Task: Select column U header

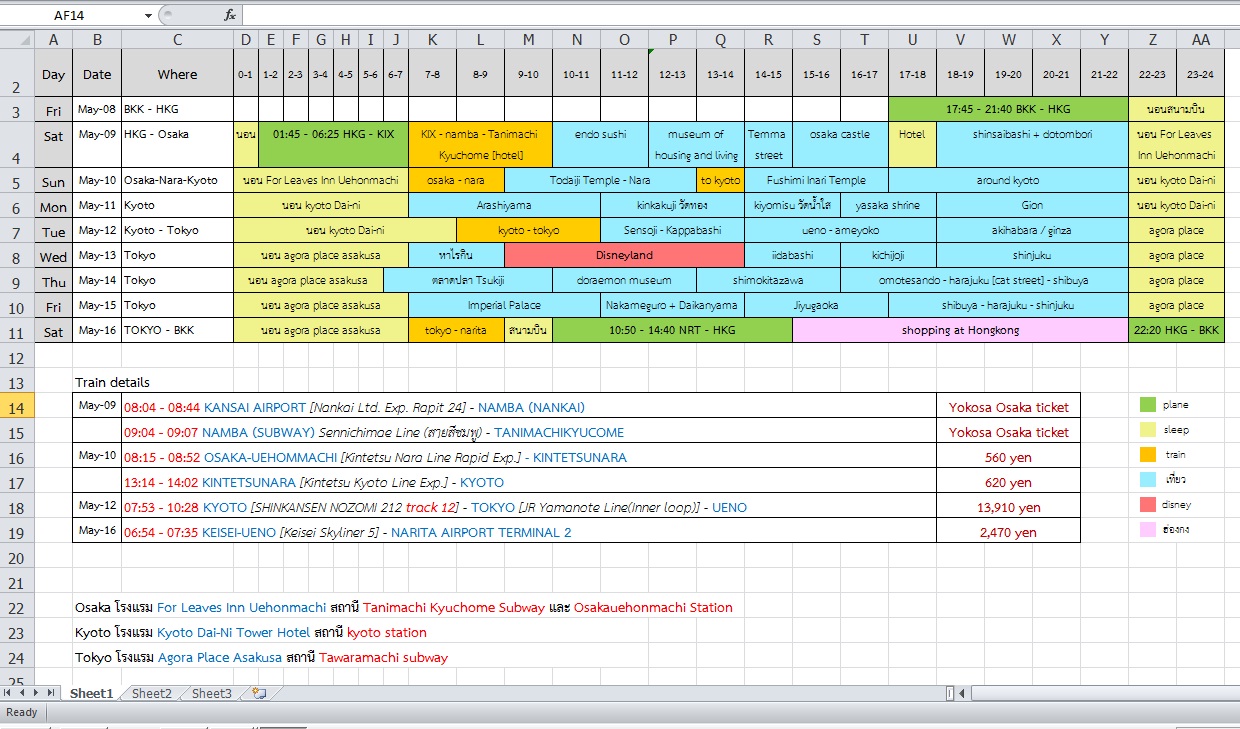Action: tap(912, 40)
